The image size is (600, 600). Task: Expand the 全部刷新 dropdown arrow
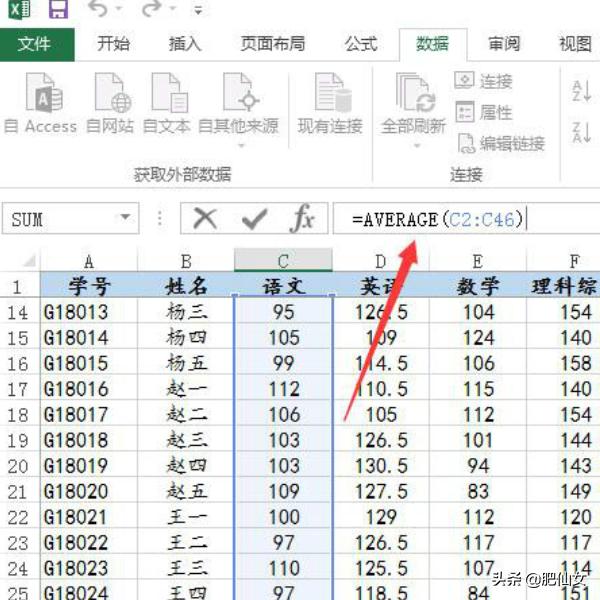[417, 145]
